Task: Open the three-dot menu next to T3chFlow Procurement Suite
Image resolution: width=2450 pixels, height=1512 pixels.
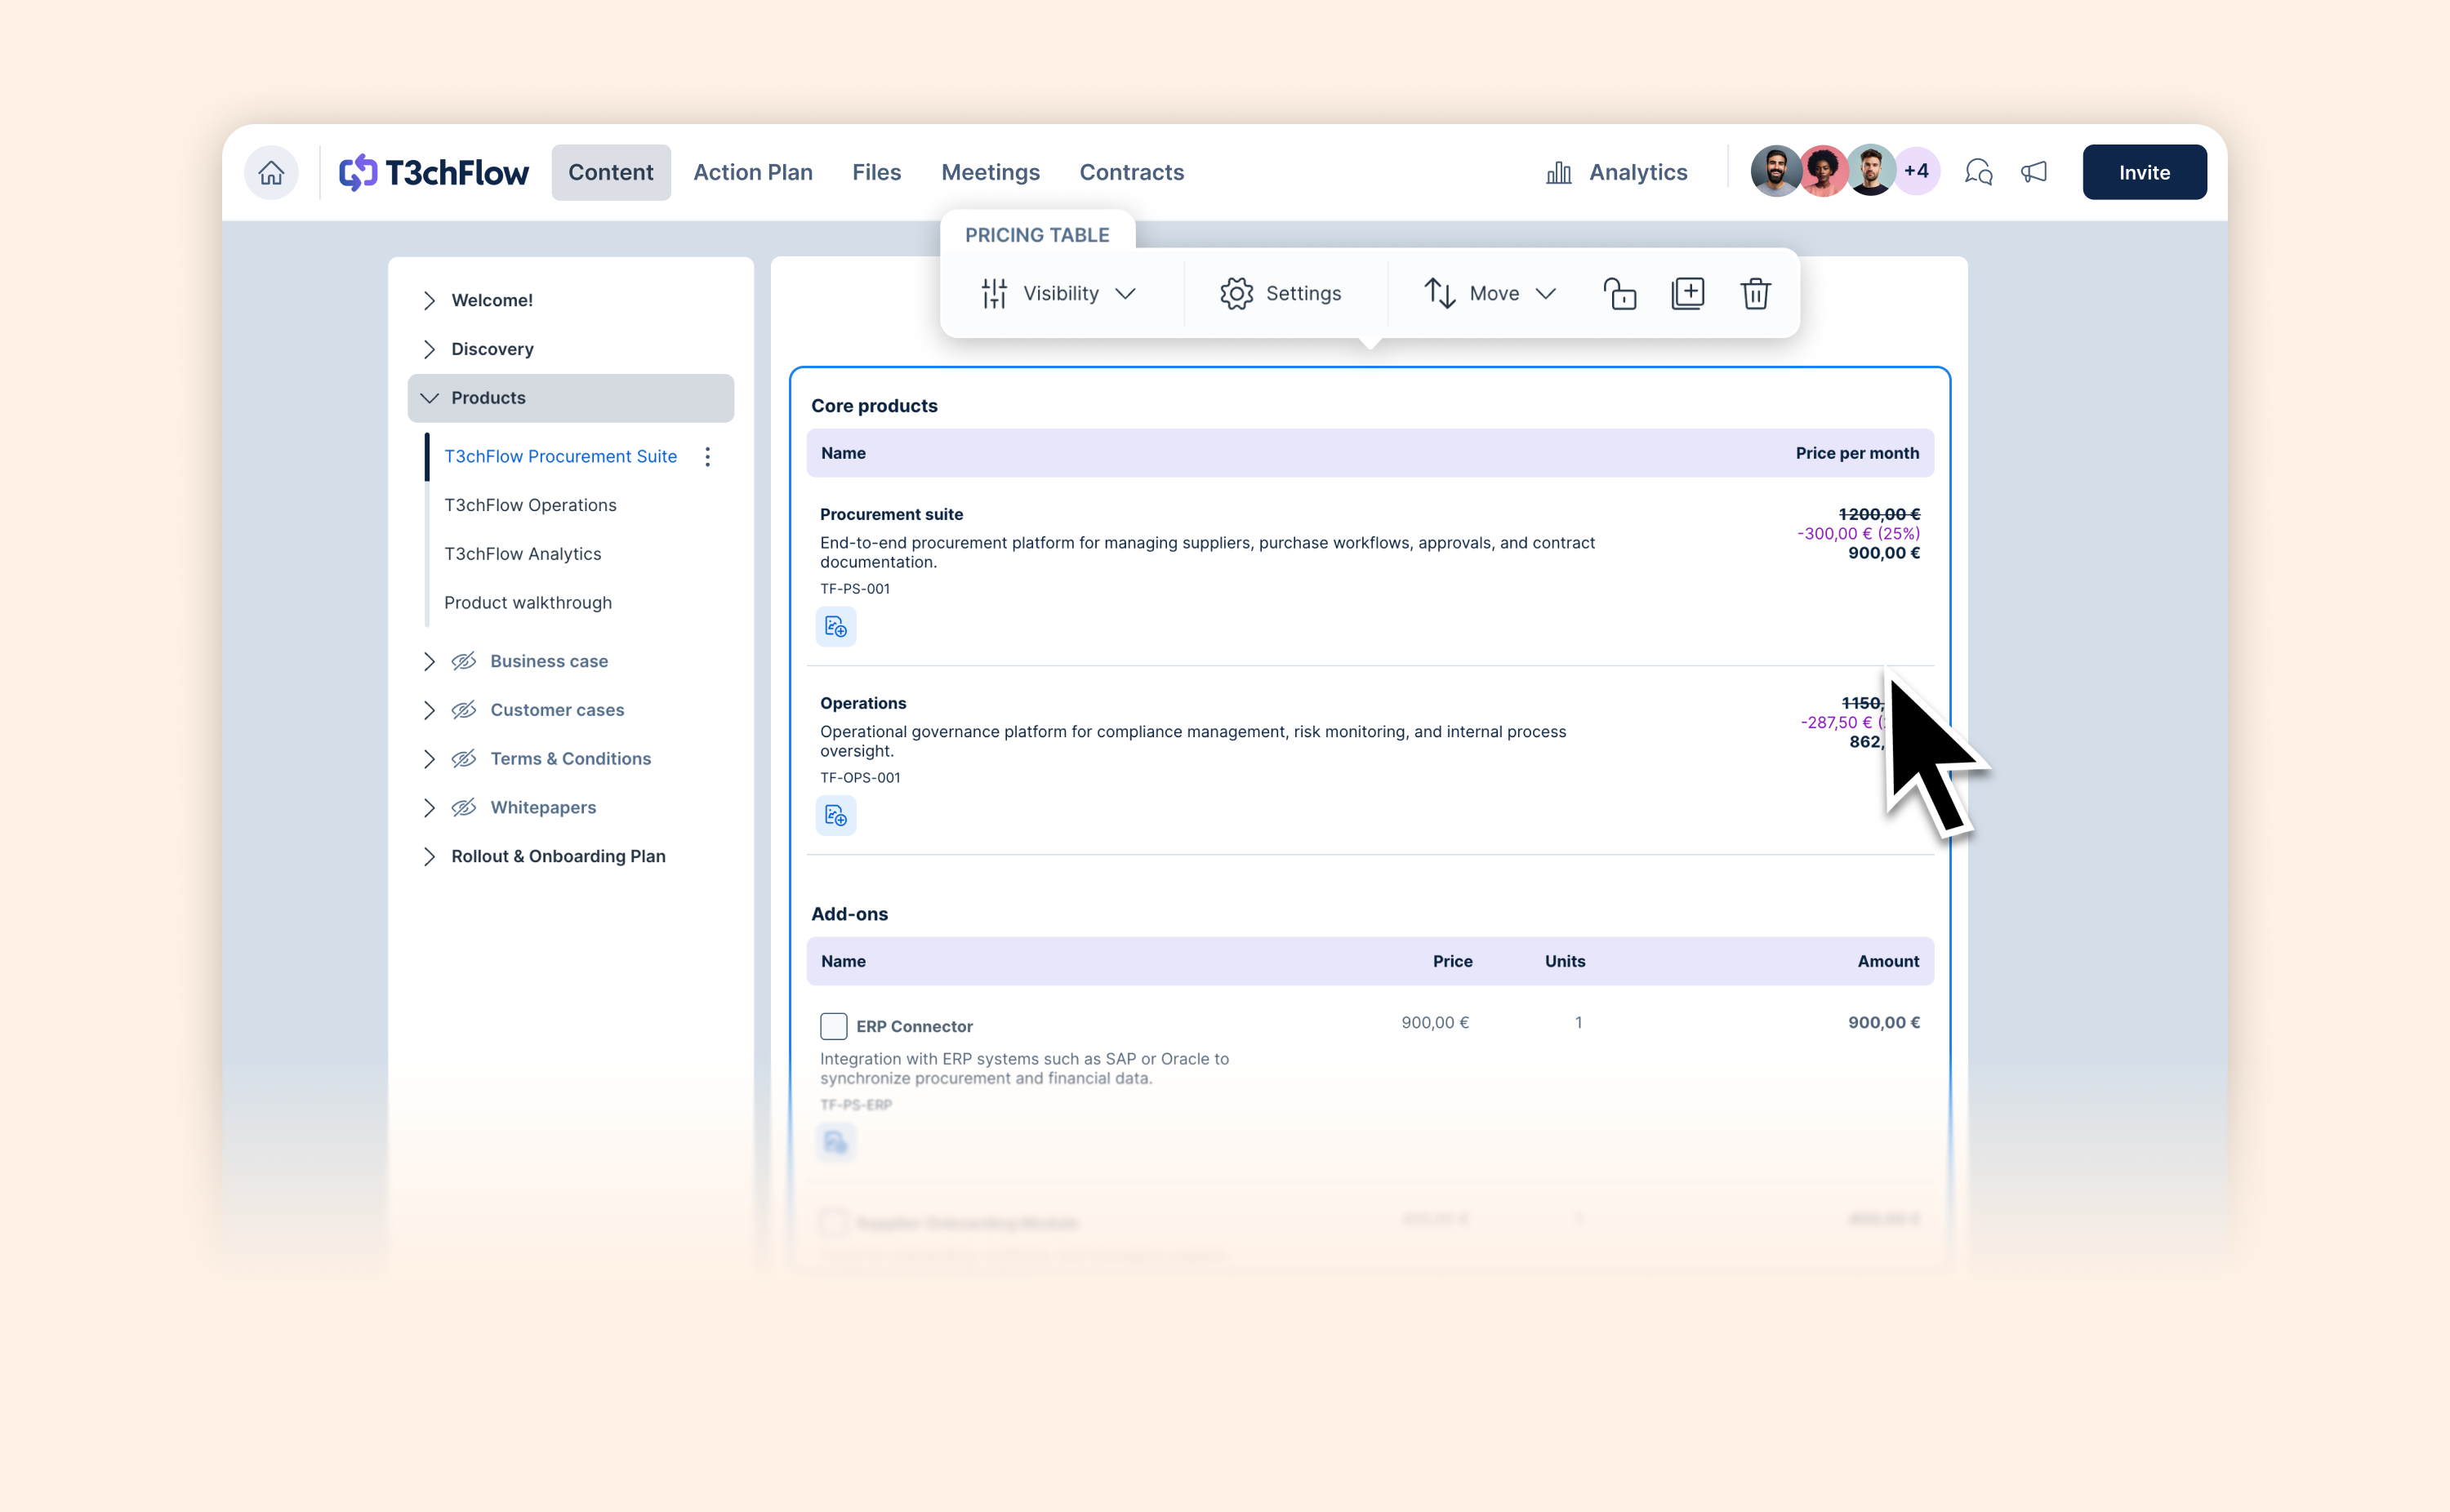Action: pos(708,456)
